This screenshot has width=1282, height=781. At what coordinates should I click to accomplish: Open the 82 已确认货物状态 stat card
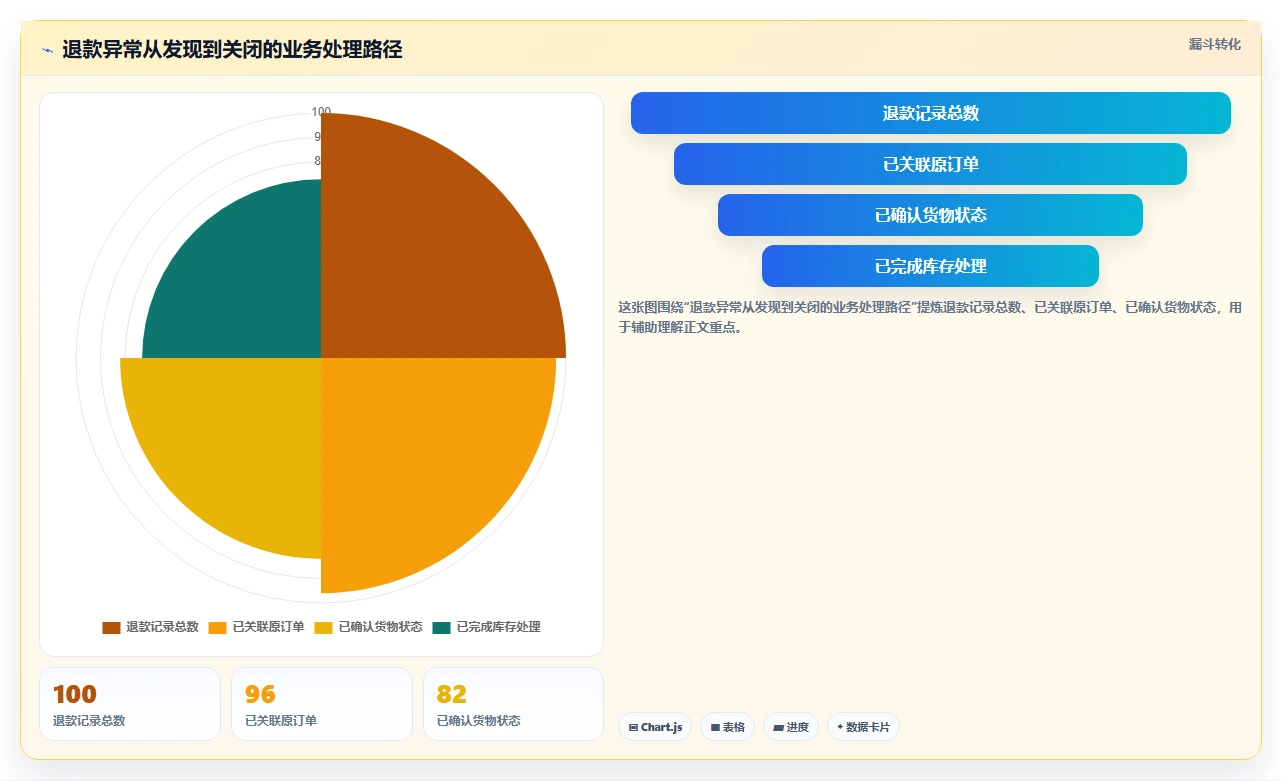click(514, 704)
